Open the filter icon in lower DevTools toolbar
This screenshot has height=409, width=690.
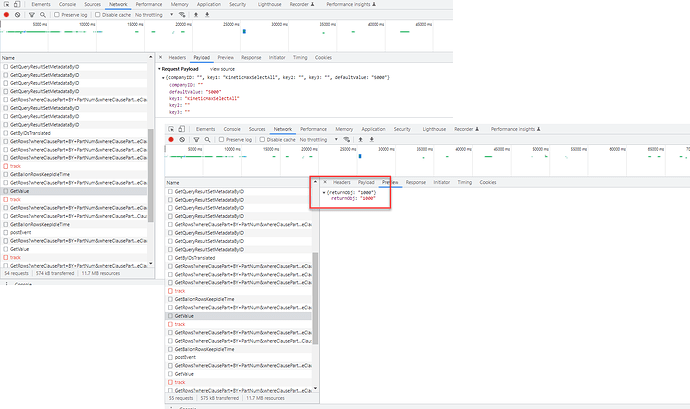pos(196,140)
